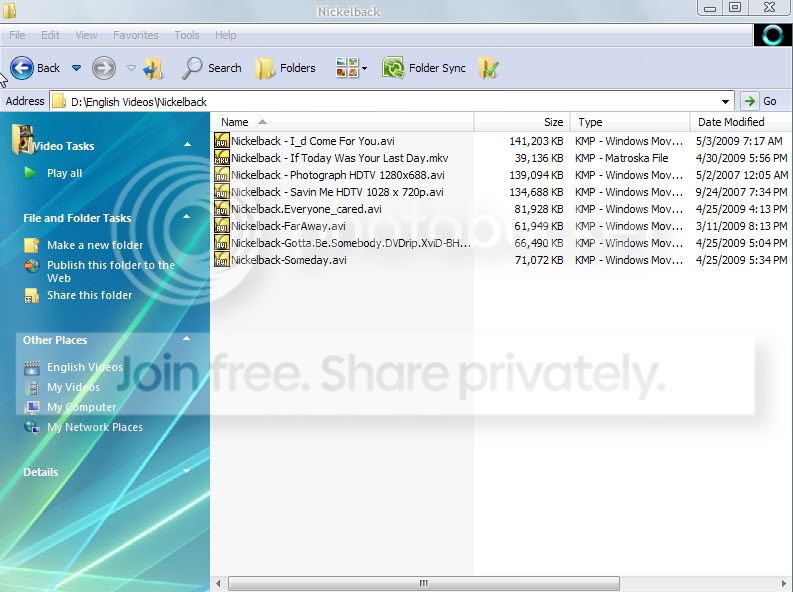Click Publish this folder to the Web

[111, 271]
